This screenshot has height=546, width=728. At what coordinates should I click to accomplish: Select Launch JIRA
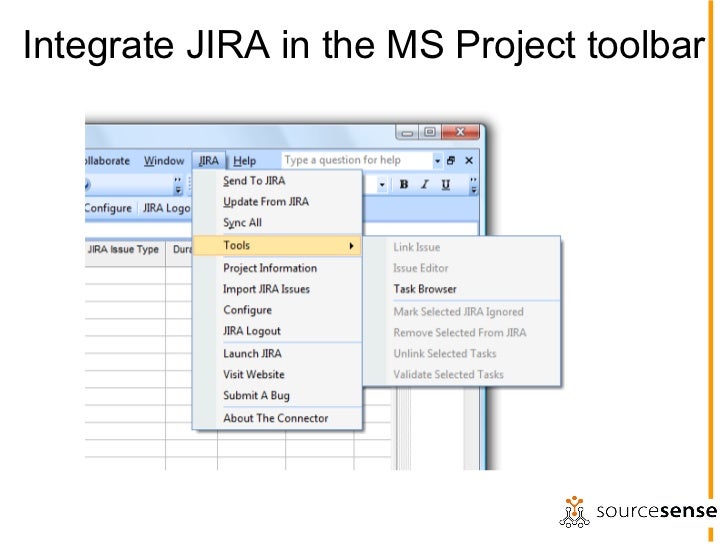pos(277,353)
